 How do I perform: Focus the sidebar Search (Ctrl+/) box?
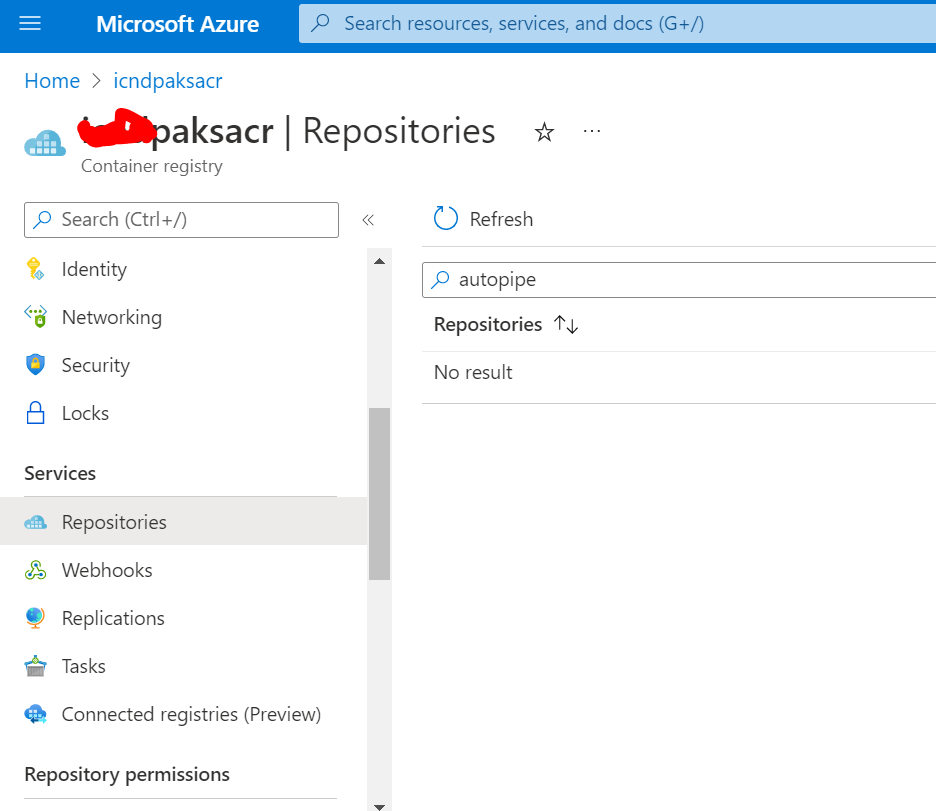[181, 220]
